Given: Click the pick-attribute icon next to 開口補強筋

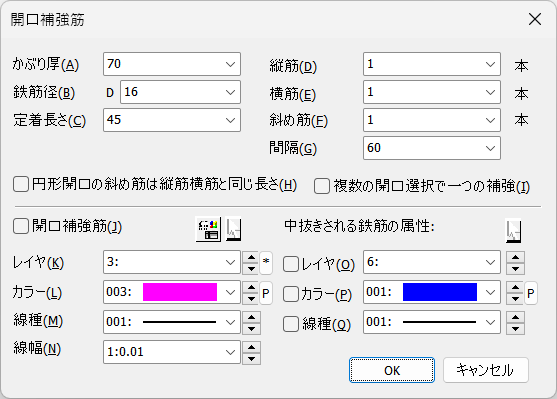Looking at the screenshot, I should pos(233,230).
